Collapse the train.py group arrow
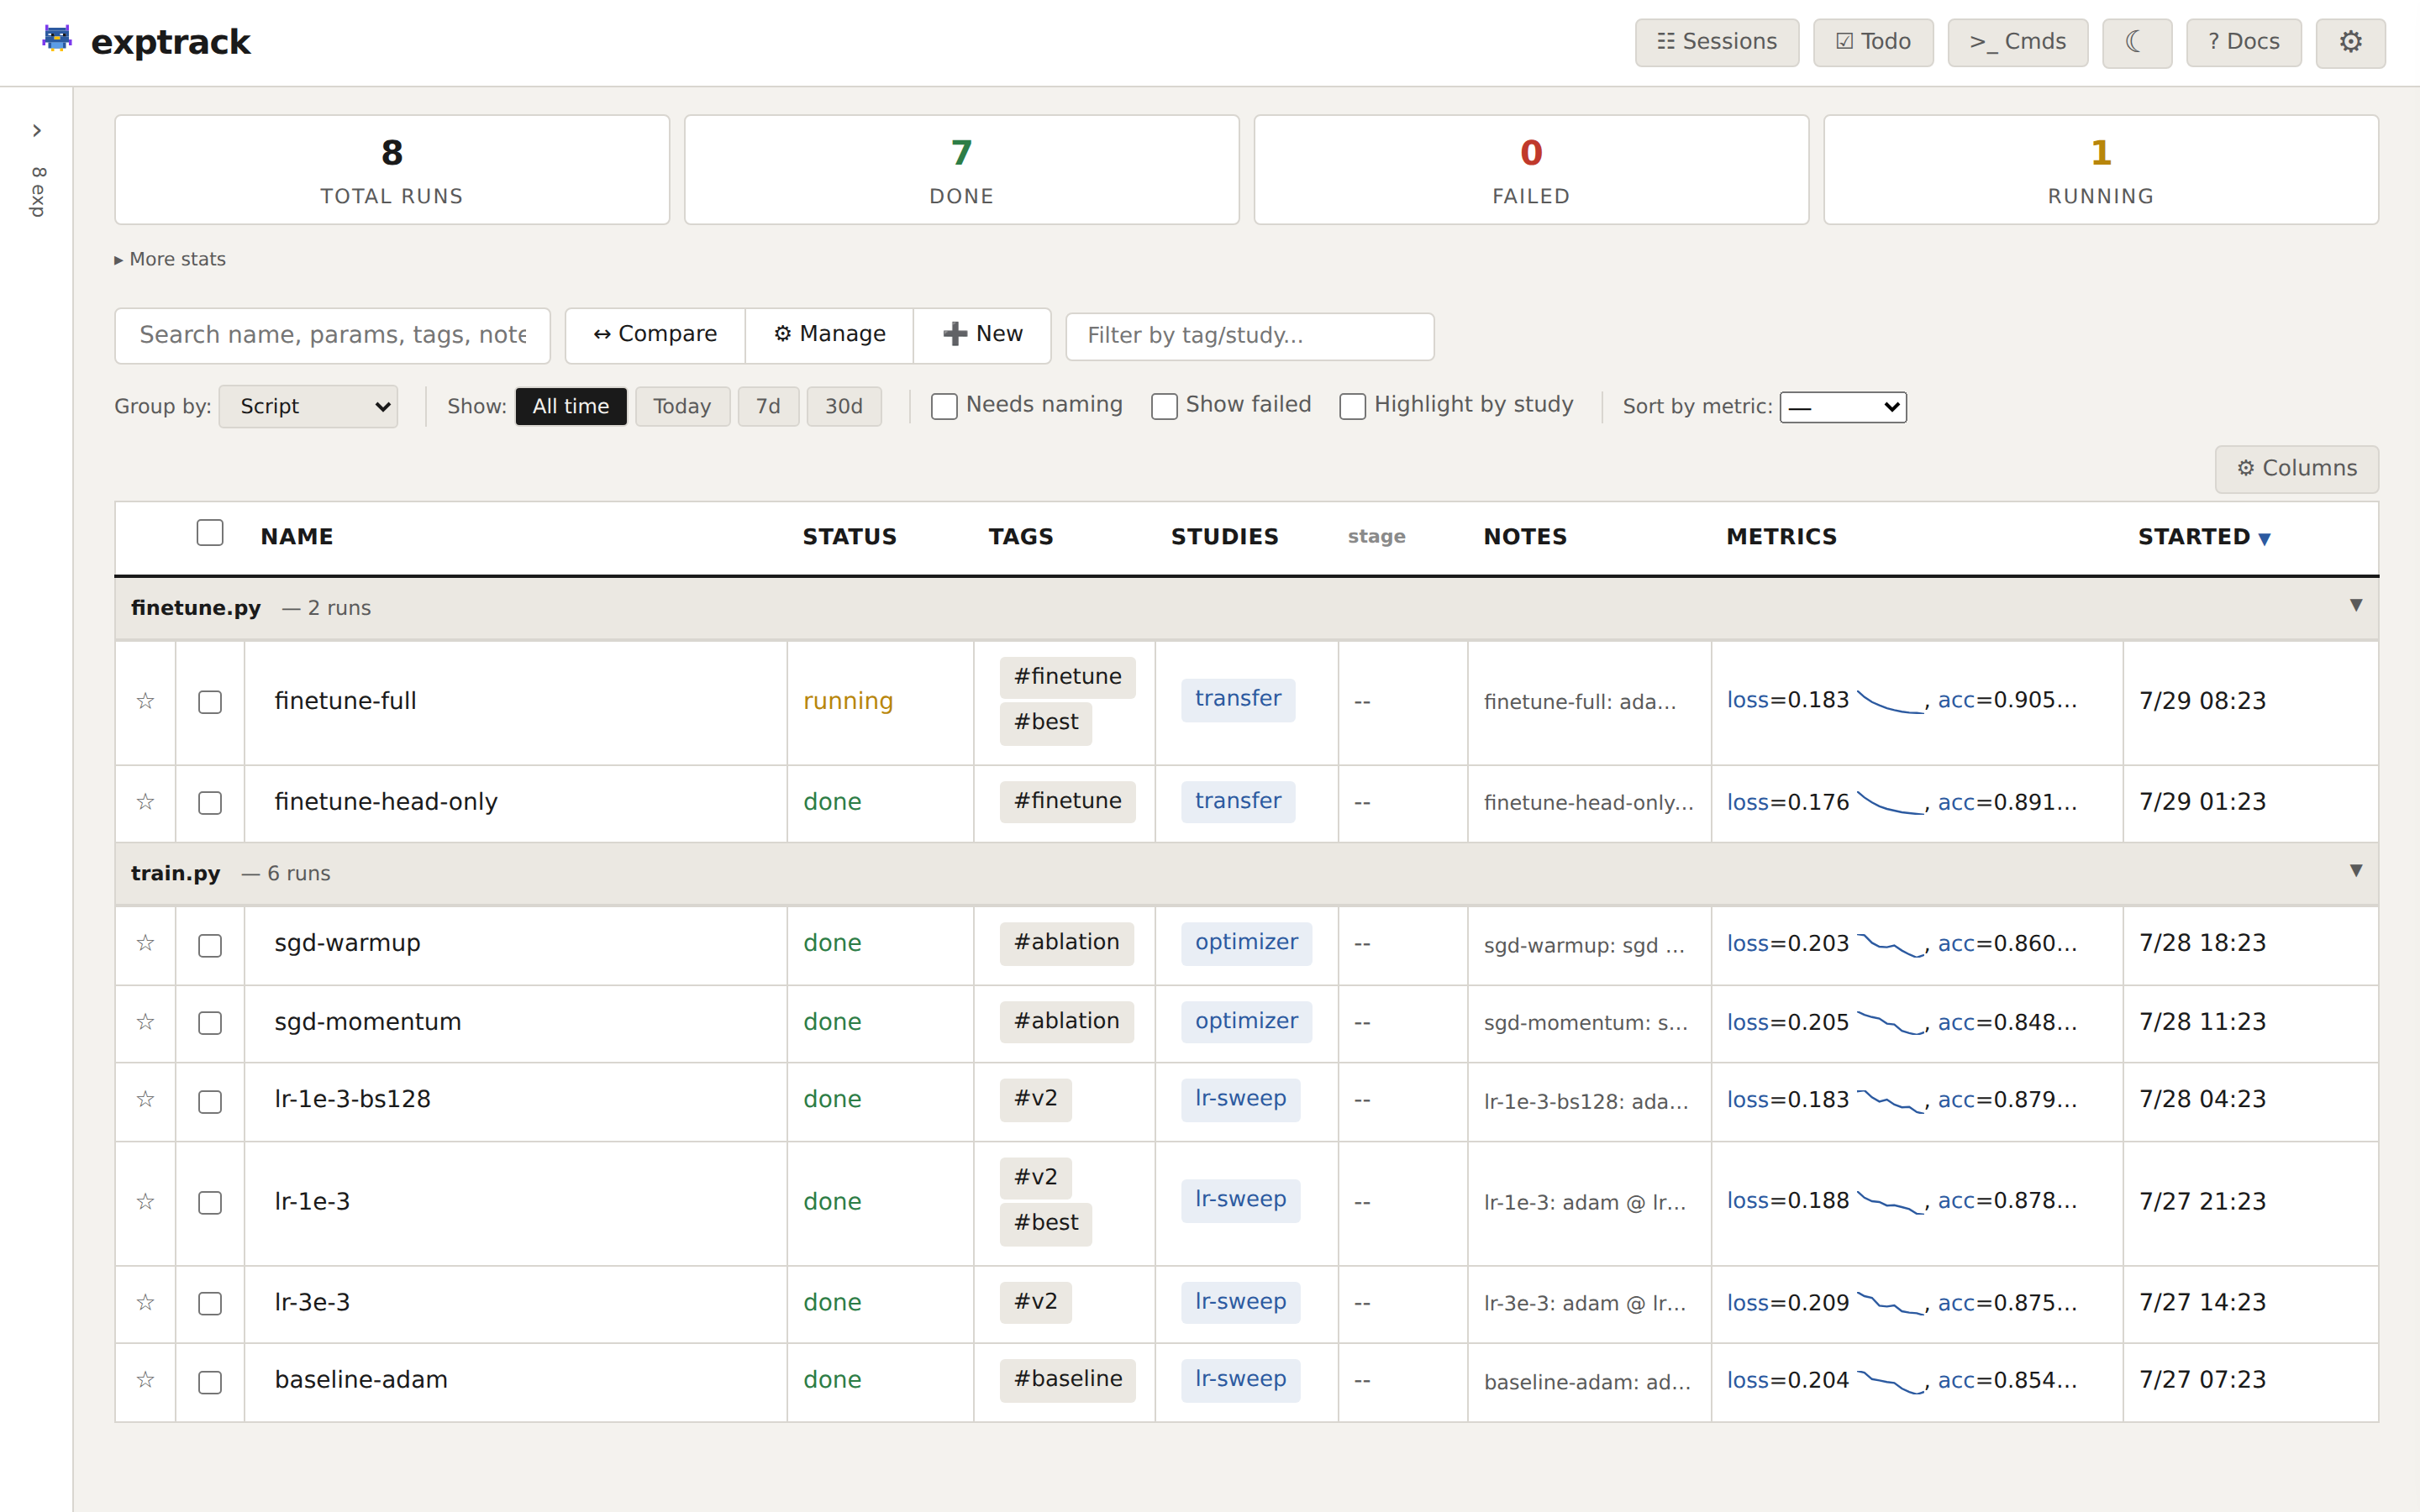The image size is (2420, 1512). click(2356, 870)
